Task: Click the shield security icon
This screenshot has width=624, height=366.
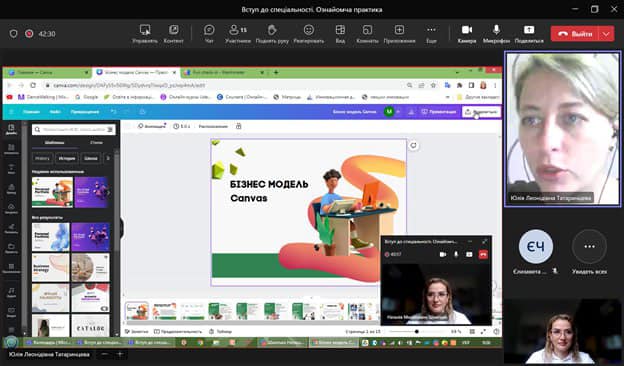Action: [x=13, y=34]
